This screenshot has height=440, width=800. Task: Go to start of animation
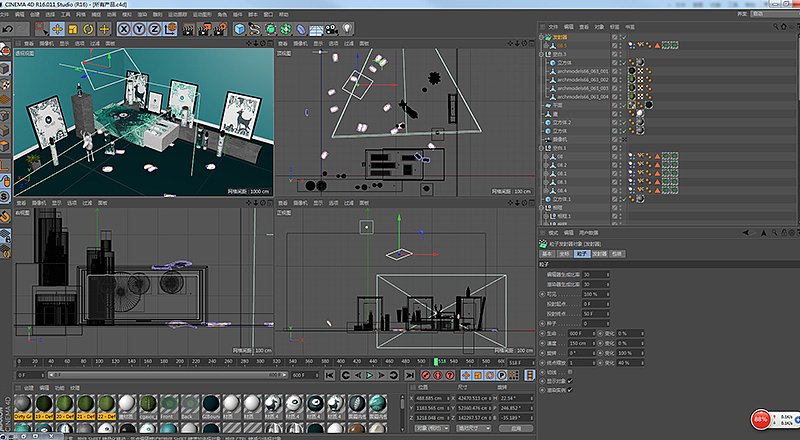click(330, 375)
